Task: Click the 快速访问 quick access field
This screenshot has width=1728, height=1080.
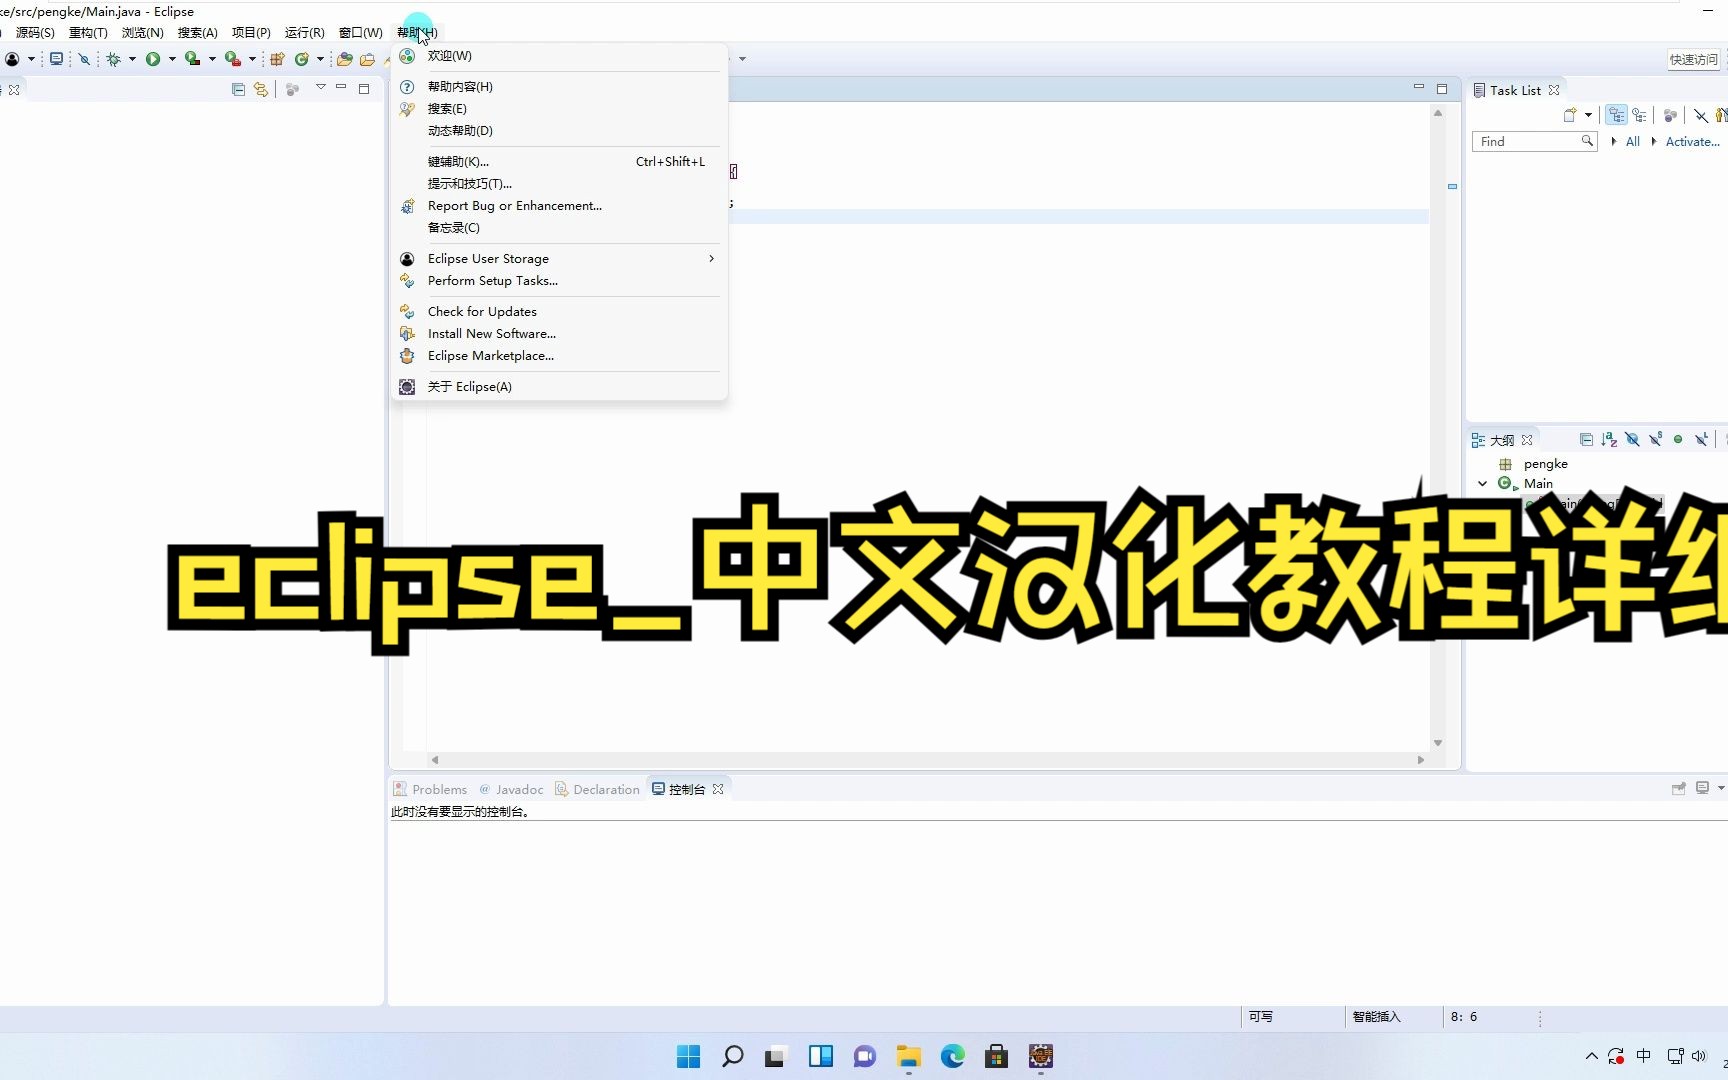Action: pos(1695,60)
